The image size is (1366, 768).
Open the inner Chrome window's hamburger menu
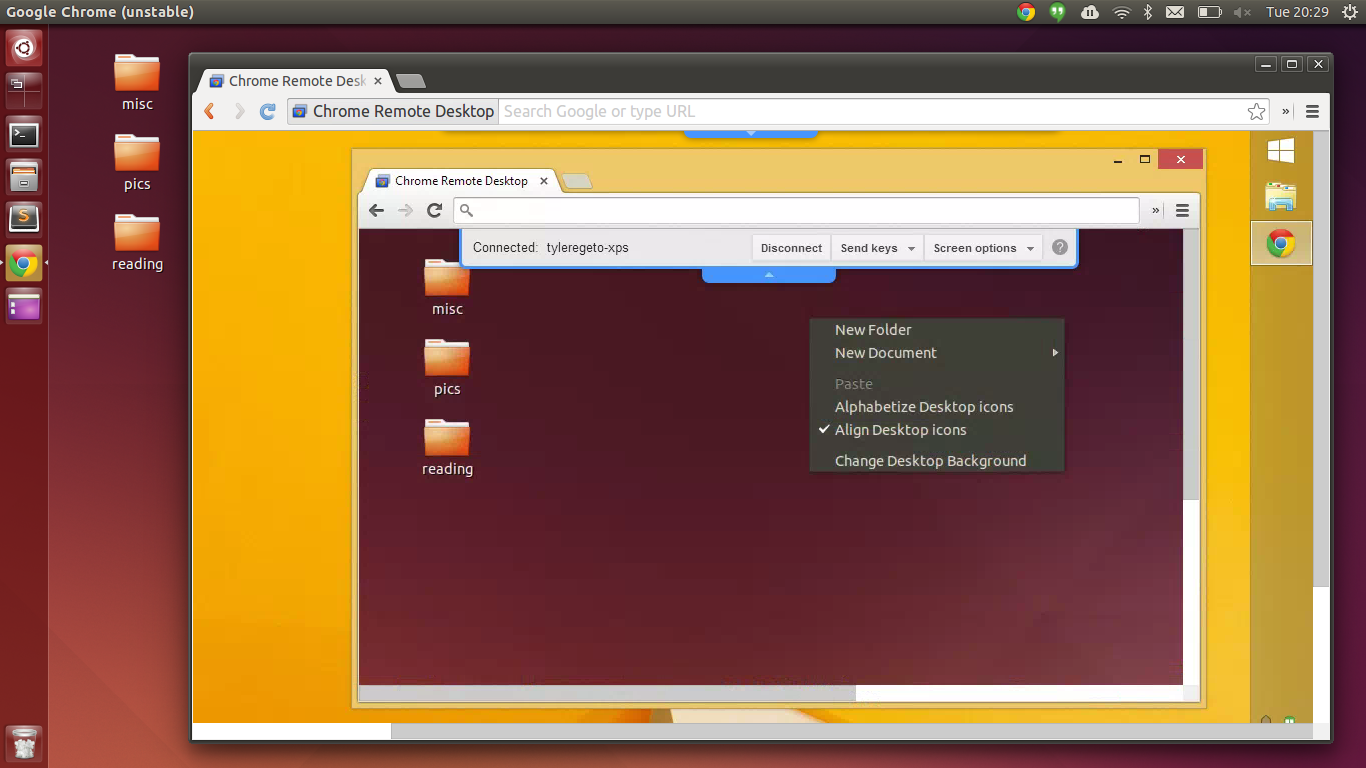1182,210
